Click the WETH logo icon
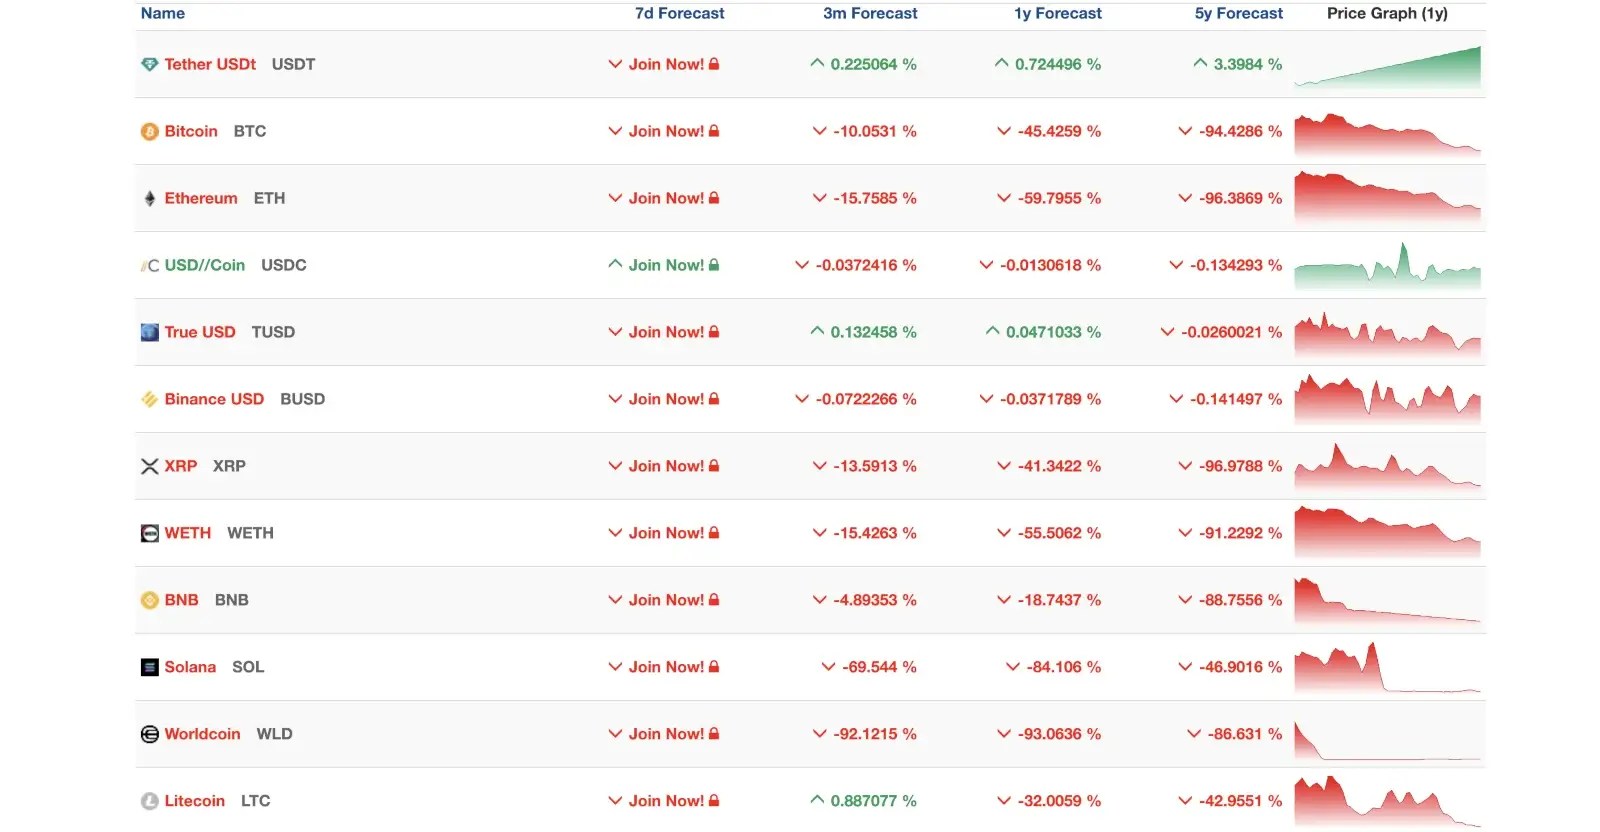The width and height of the screenshot is (1600, 832). tap(150, 533)
